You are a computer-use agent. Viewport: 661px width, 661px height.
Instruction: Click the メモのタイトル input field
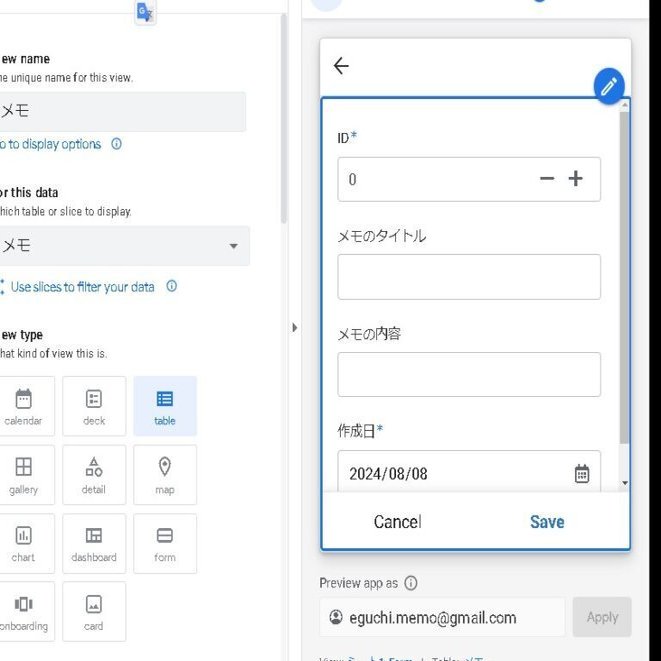point(469,277)
